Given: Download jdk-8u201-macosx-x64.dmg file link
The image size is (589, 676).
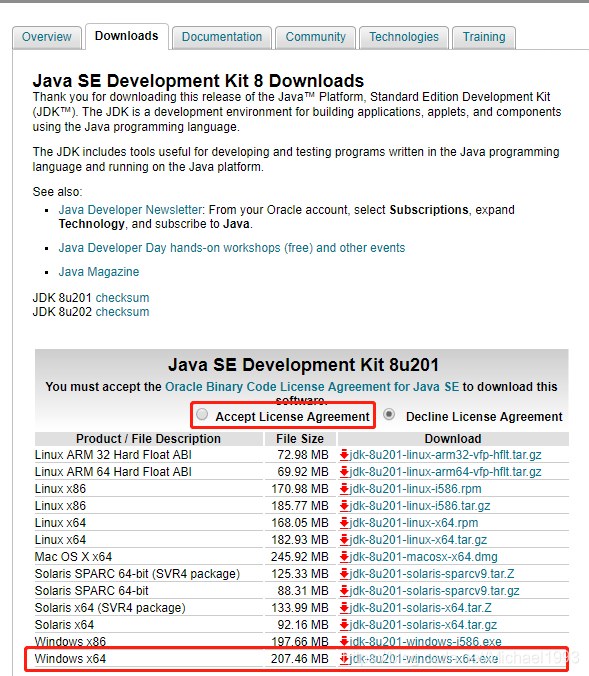Looking at the screenshot, I should point(423,557).
